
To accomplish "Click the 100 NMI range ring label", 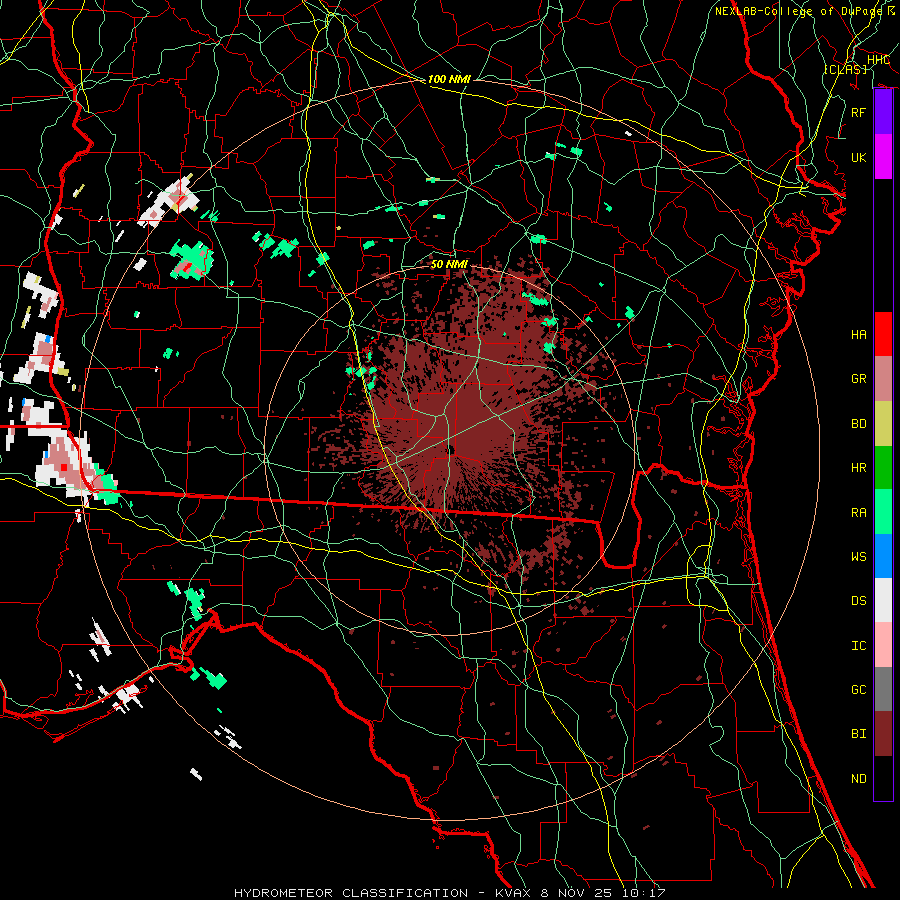I will coord(449,79).
